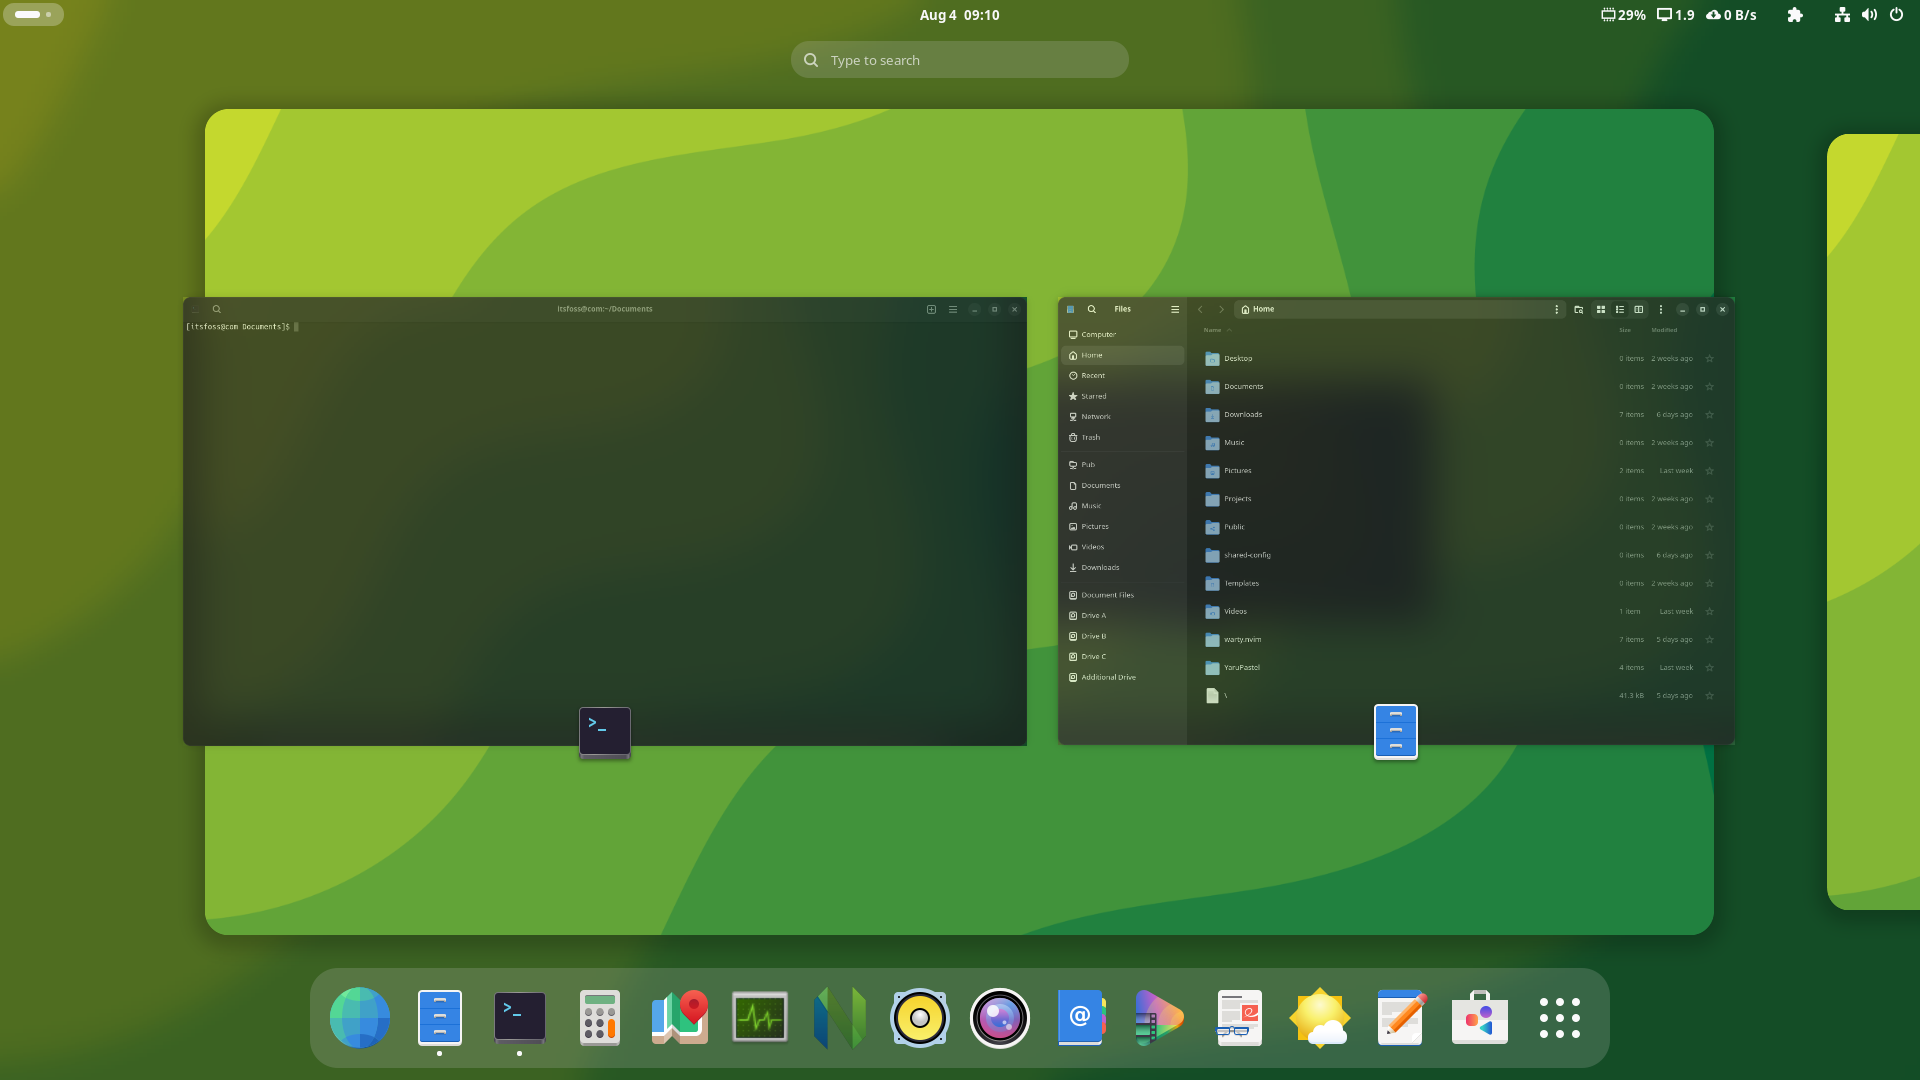
Task: Open System Monitor from the dock
Action: point(760,1018)
